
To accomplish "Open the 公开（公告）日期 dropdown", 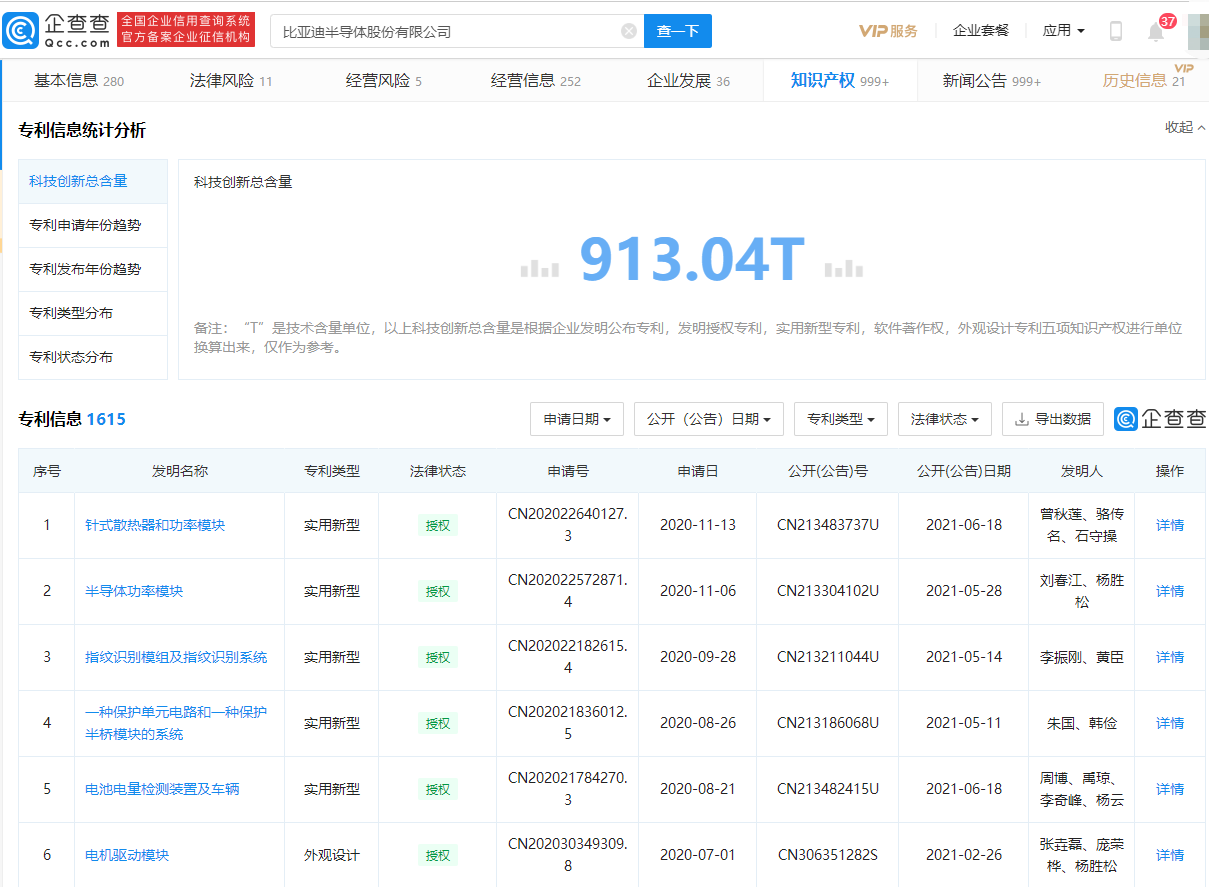I will click(709, 419).
